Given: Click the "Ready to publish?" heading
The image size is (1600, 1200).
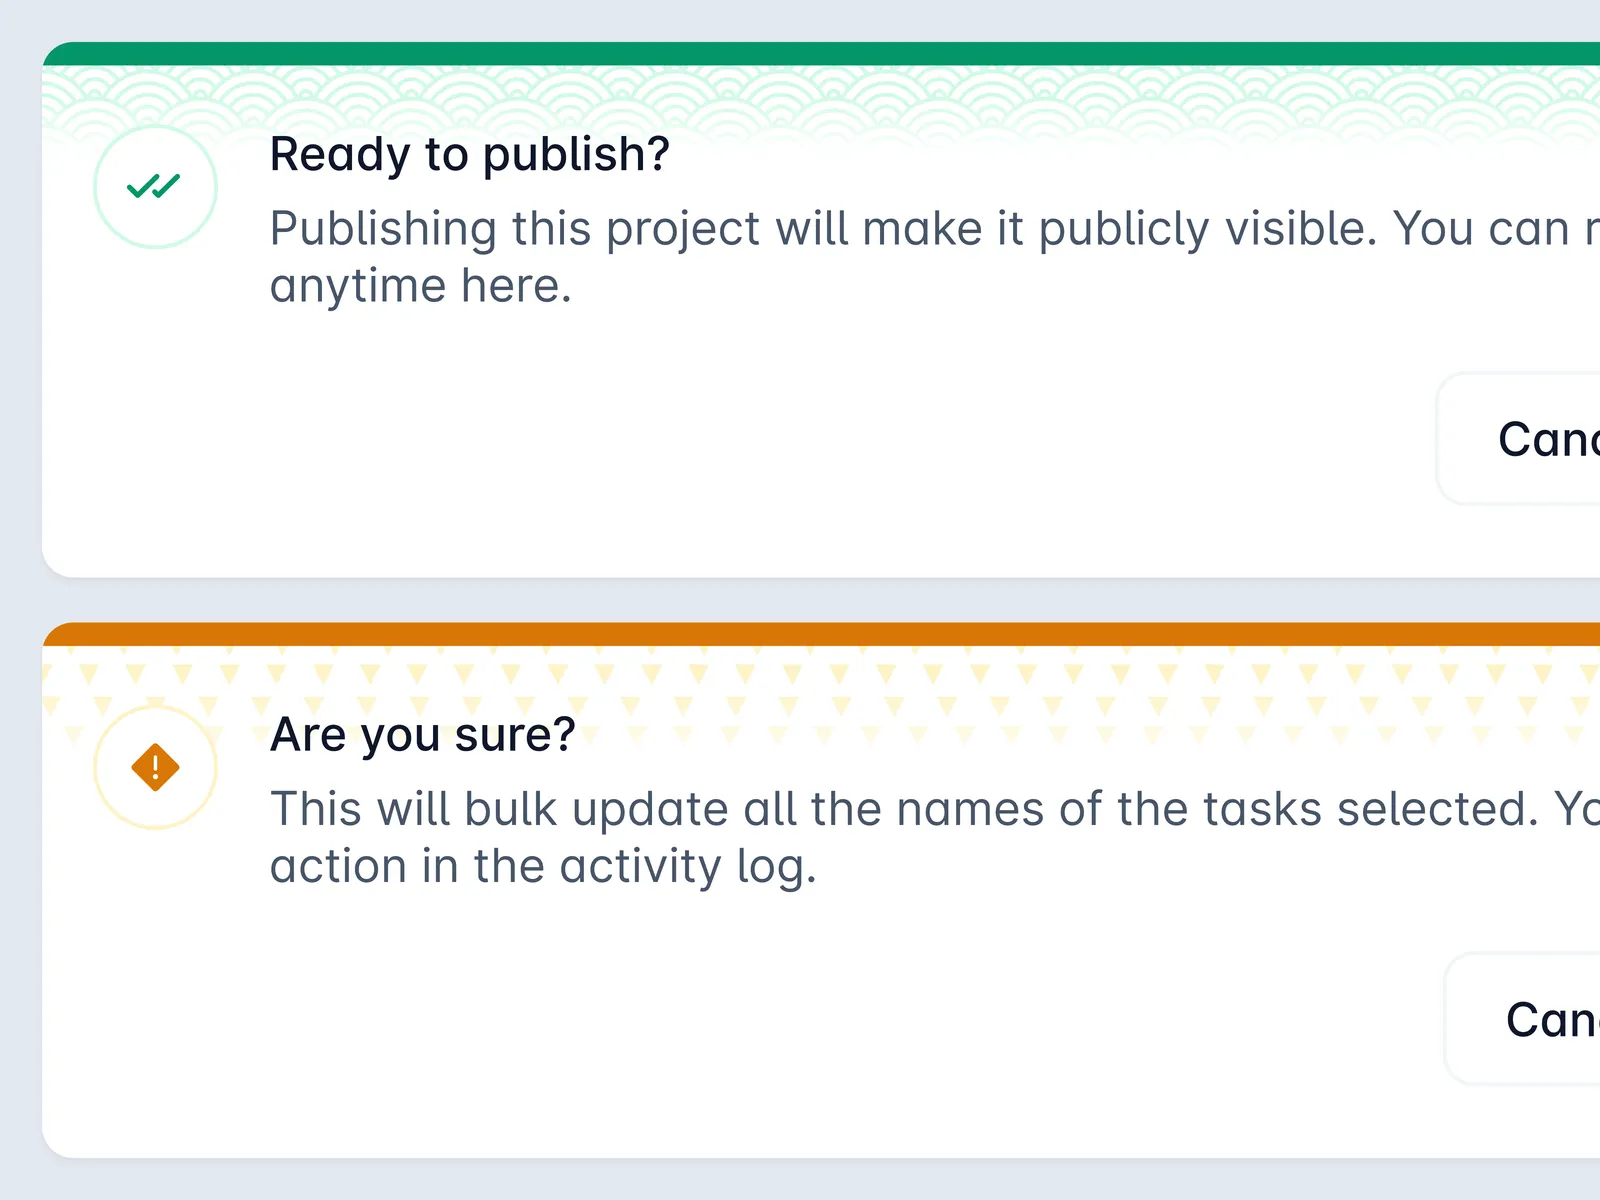Looking at the screenshot, I should [x=469, y=155].
